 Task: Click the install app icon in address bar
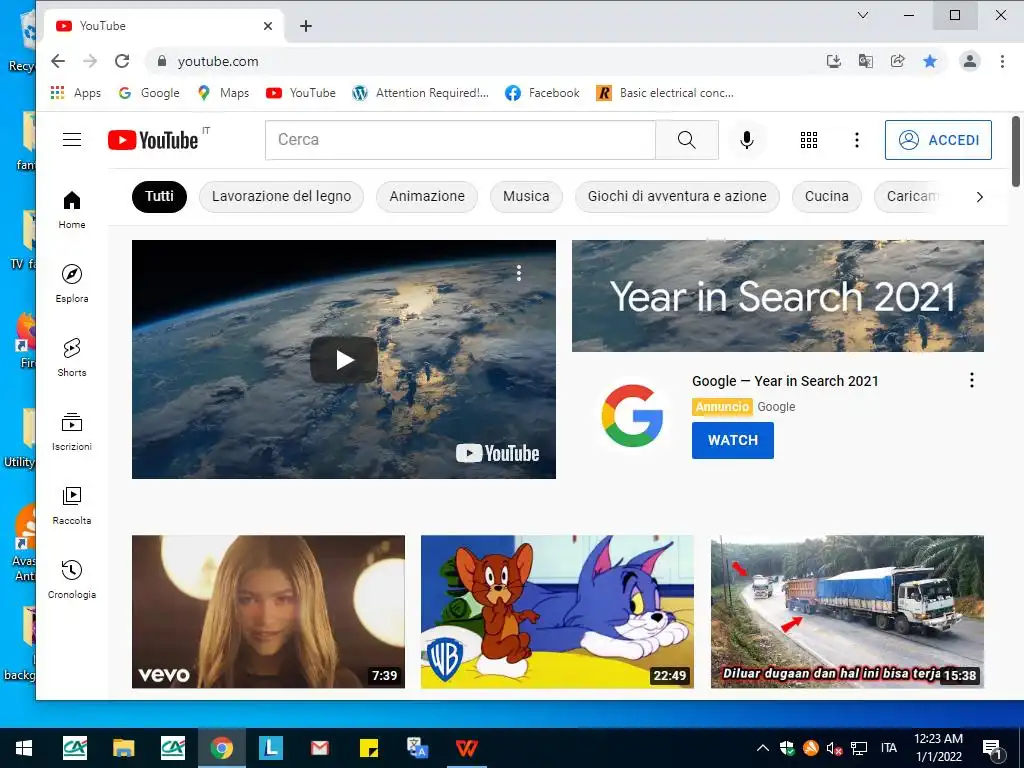tap(833, 61)
